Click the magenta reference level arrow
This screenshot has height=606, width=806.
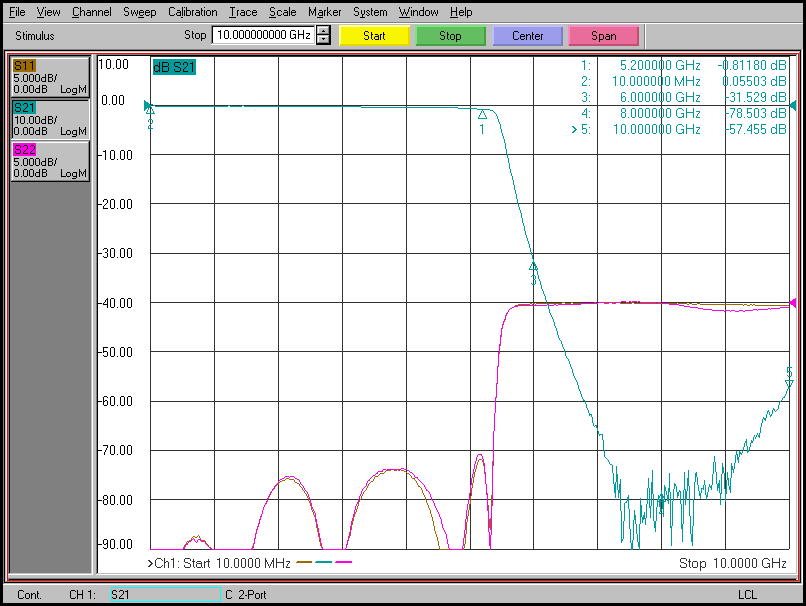[x=793, y=302]
